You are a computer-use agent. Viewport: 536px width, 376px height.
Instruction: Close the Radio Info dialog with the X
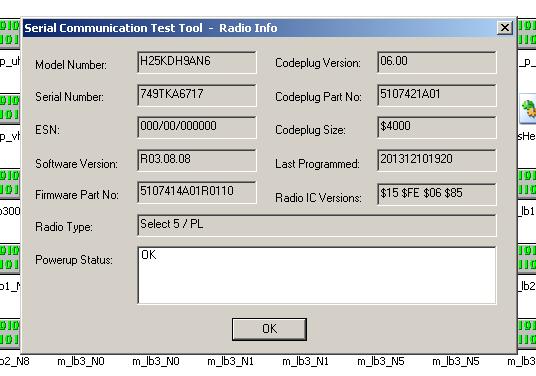[x=505, y=28]
